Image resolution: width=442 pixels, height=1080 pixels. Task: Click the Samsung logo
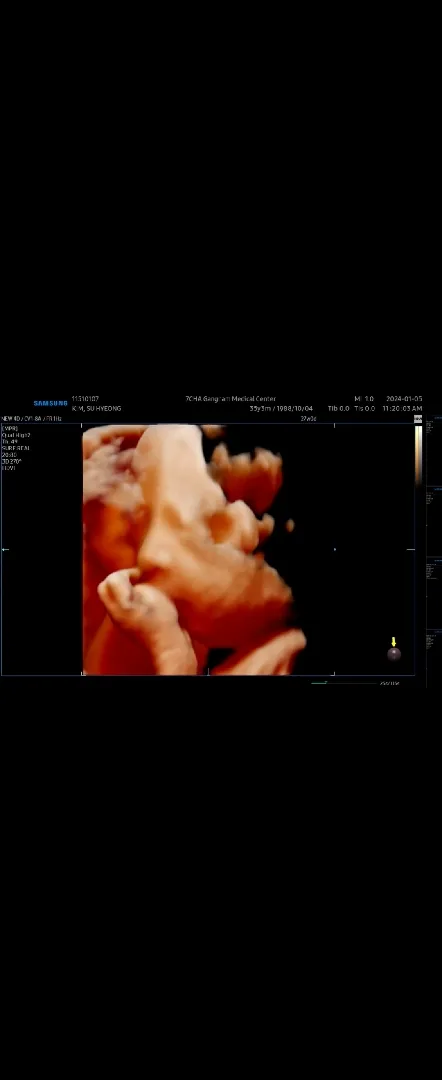51,403
